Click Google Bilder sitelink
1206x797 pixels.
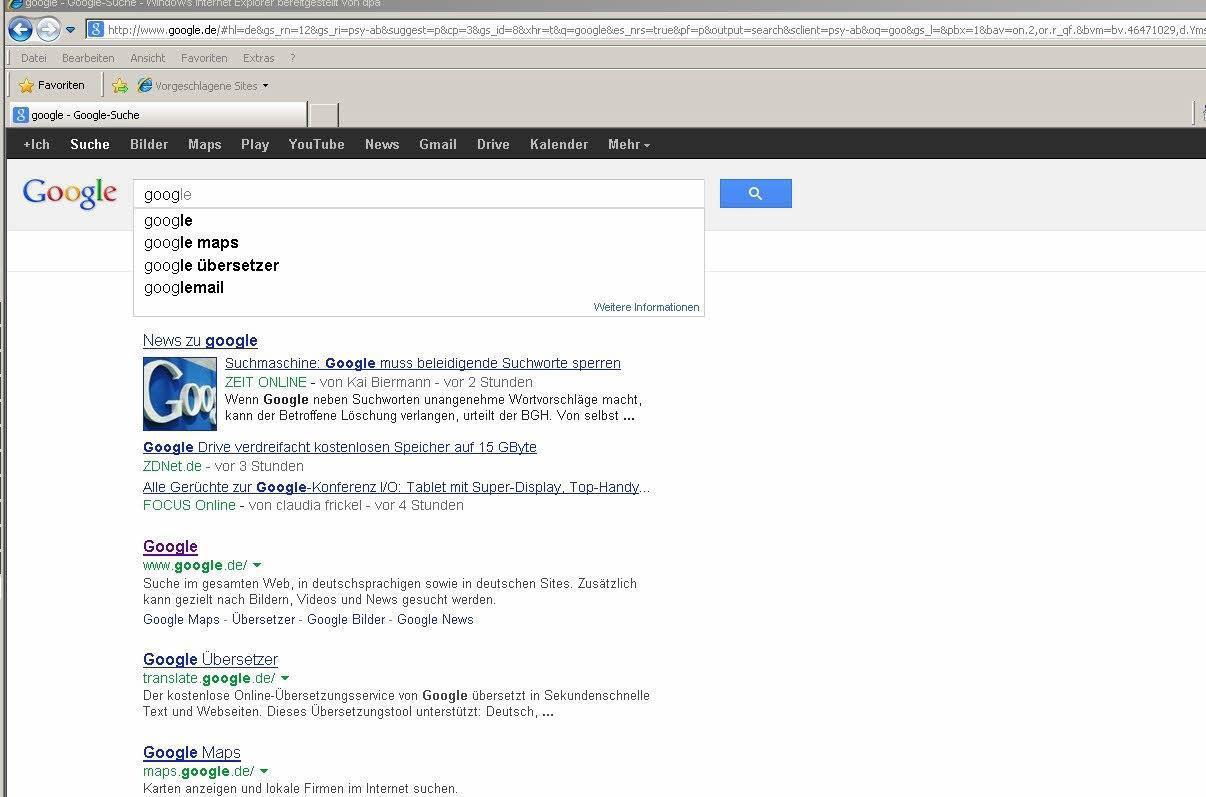click(x=346, y=619)
